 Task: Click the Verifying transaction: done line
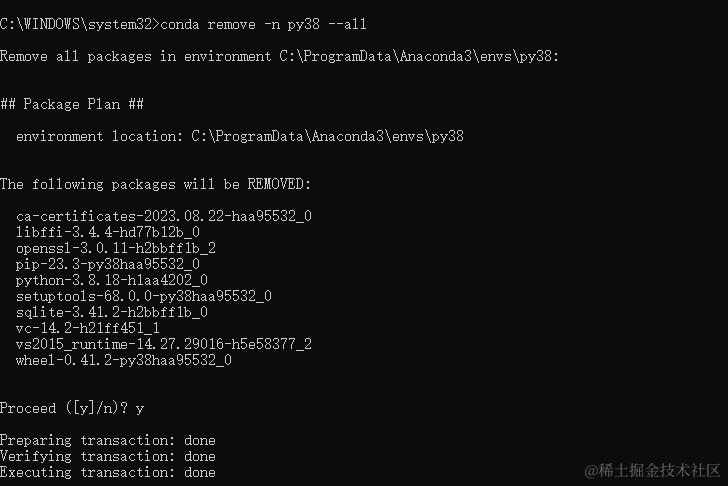click(108, 456)
